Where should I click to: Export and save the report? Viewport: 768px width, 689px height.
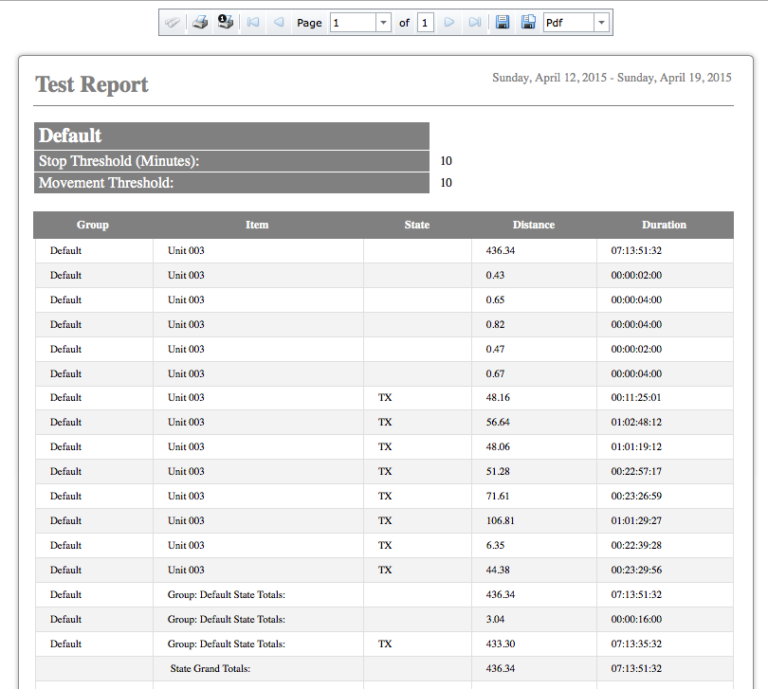coord(503,23)
